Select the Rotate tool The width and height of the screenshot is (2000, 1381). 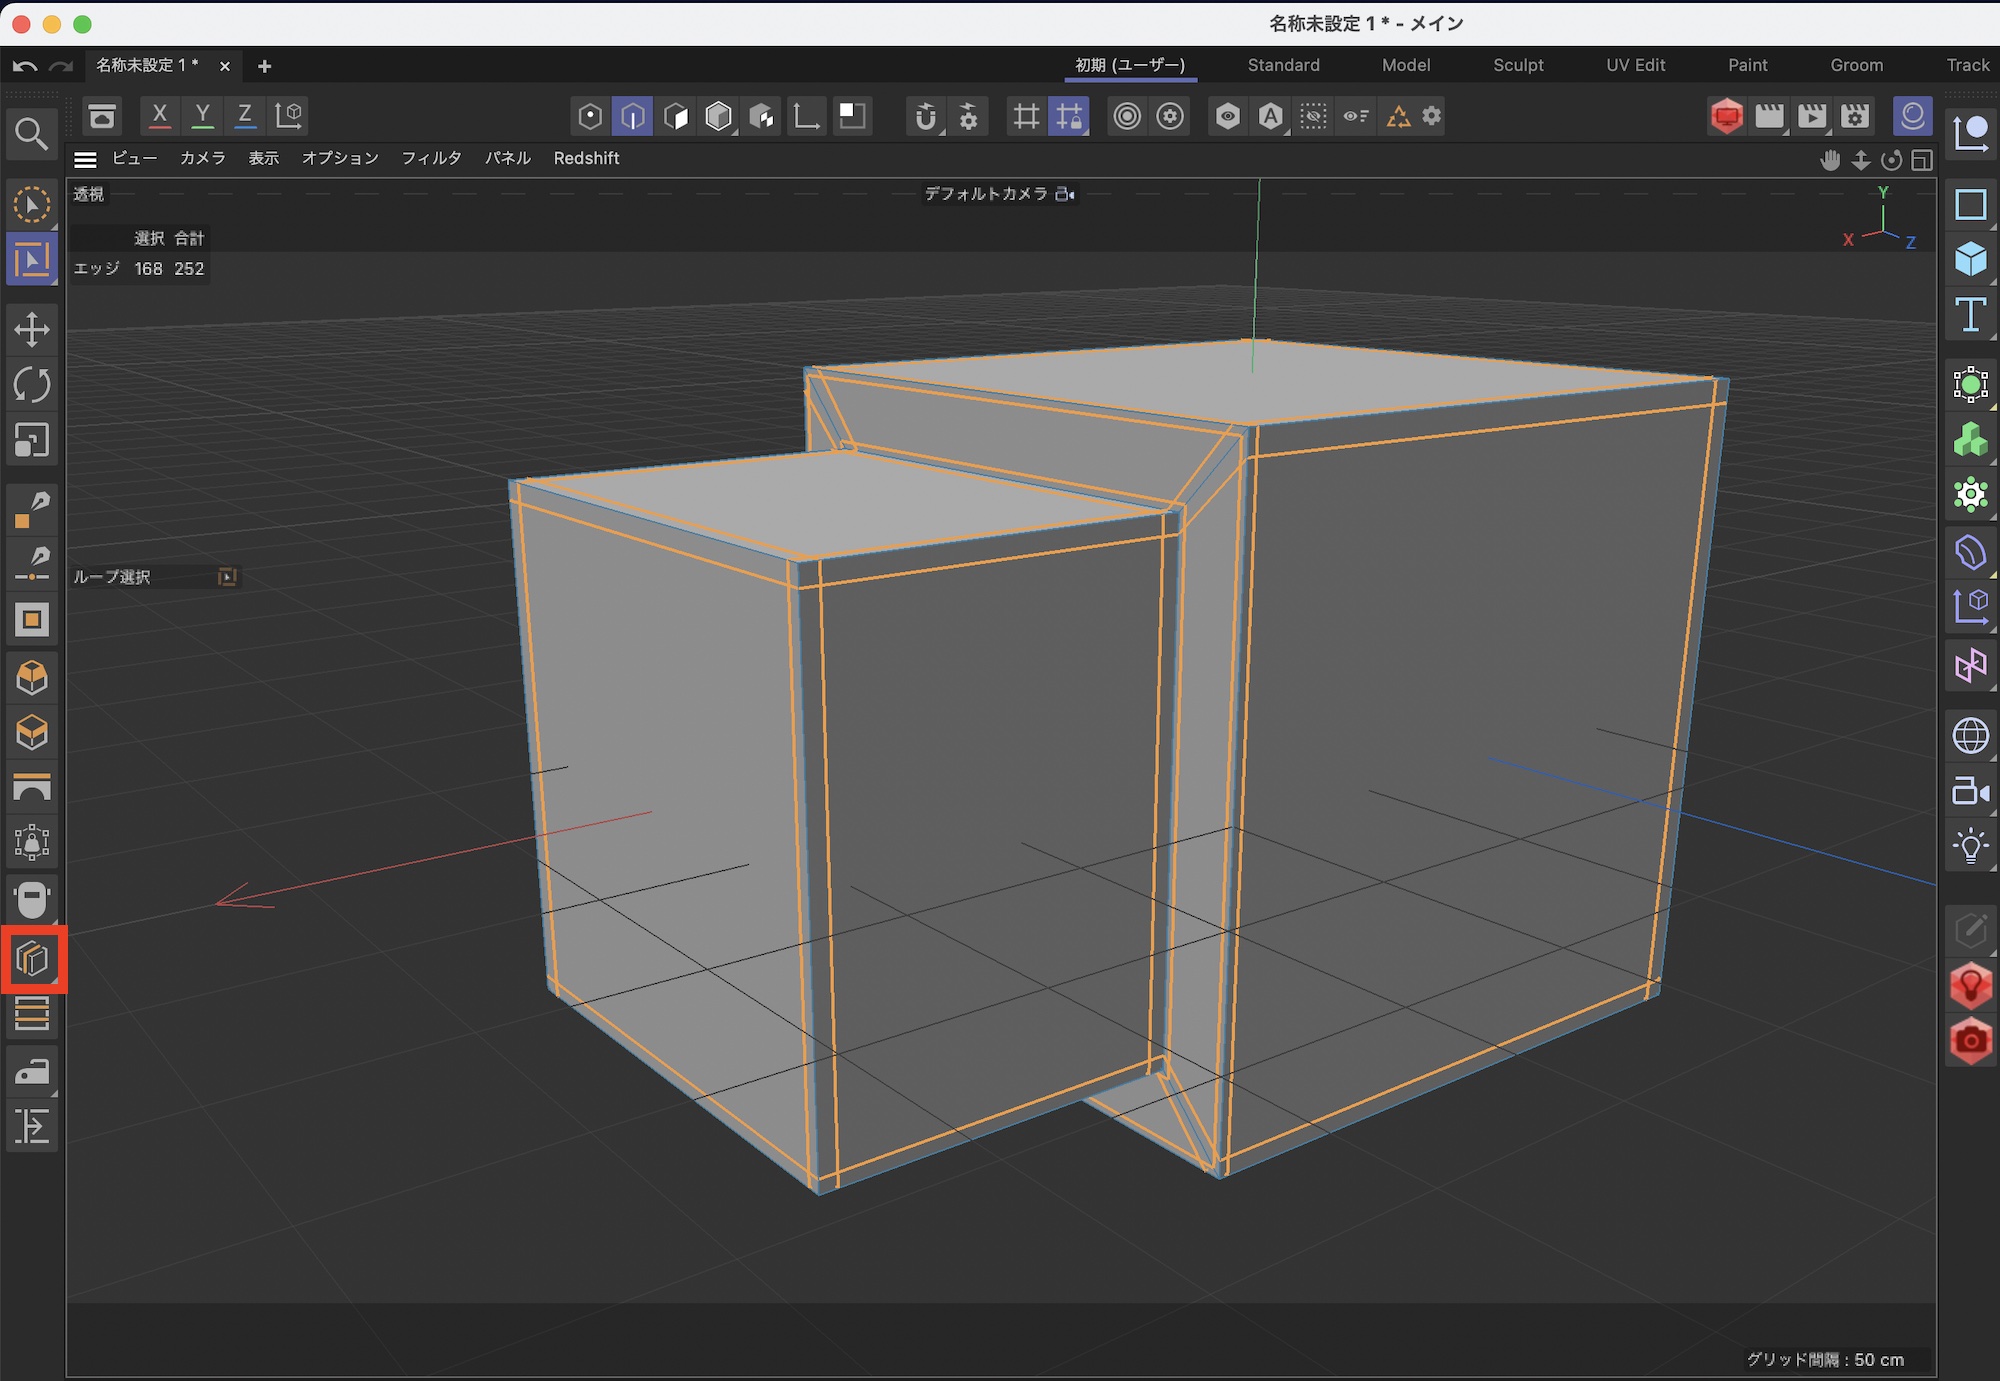click(x=32, y=385)
